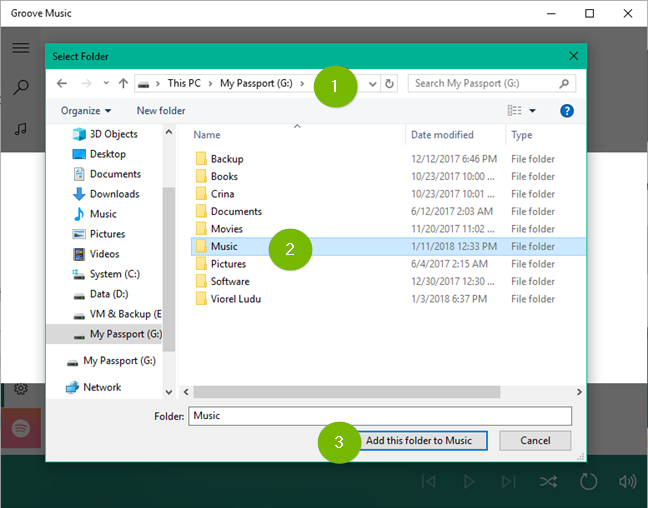
Task: Select System (C:) drive
Action: pyautogui.click(x=106, y=274)
